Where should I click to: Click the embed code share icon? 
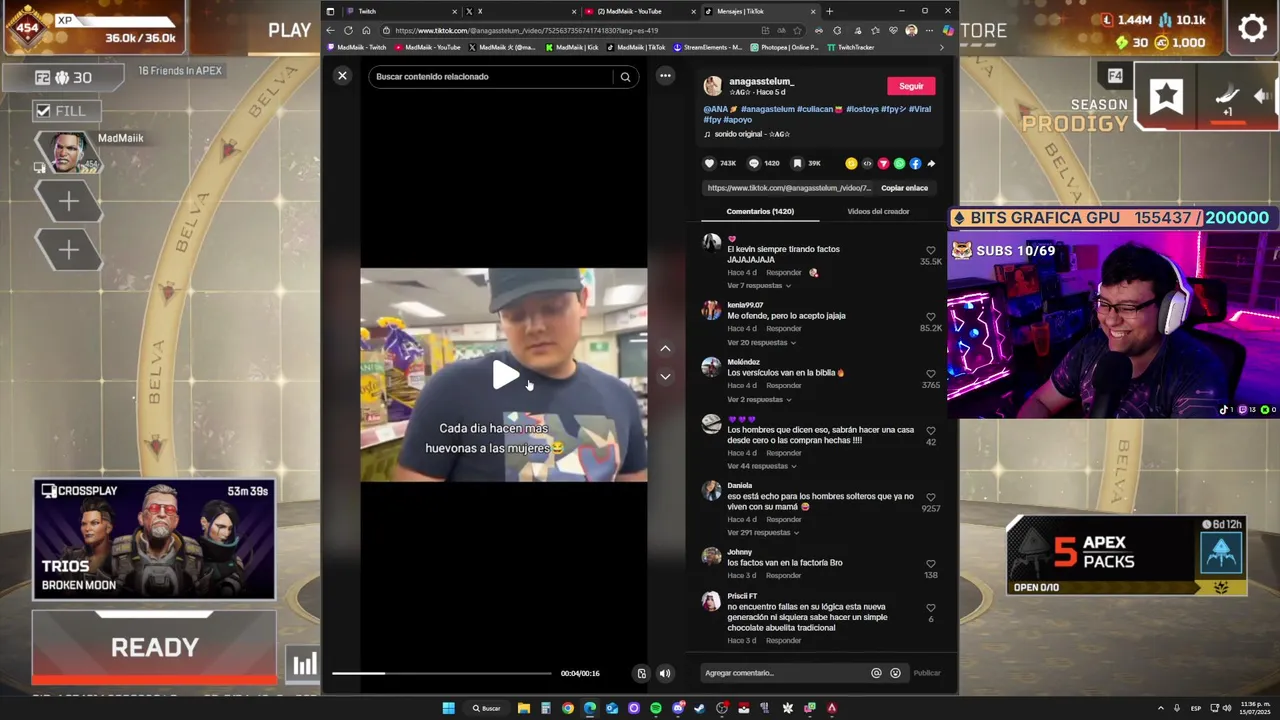pyautogui.click(x=867, y=163)
